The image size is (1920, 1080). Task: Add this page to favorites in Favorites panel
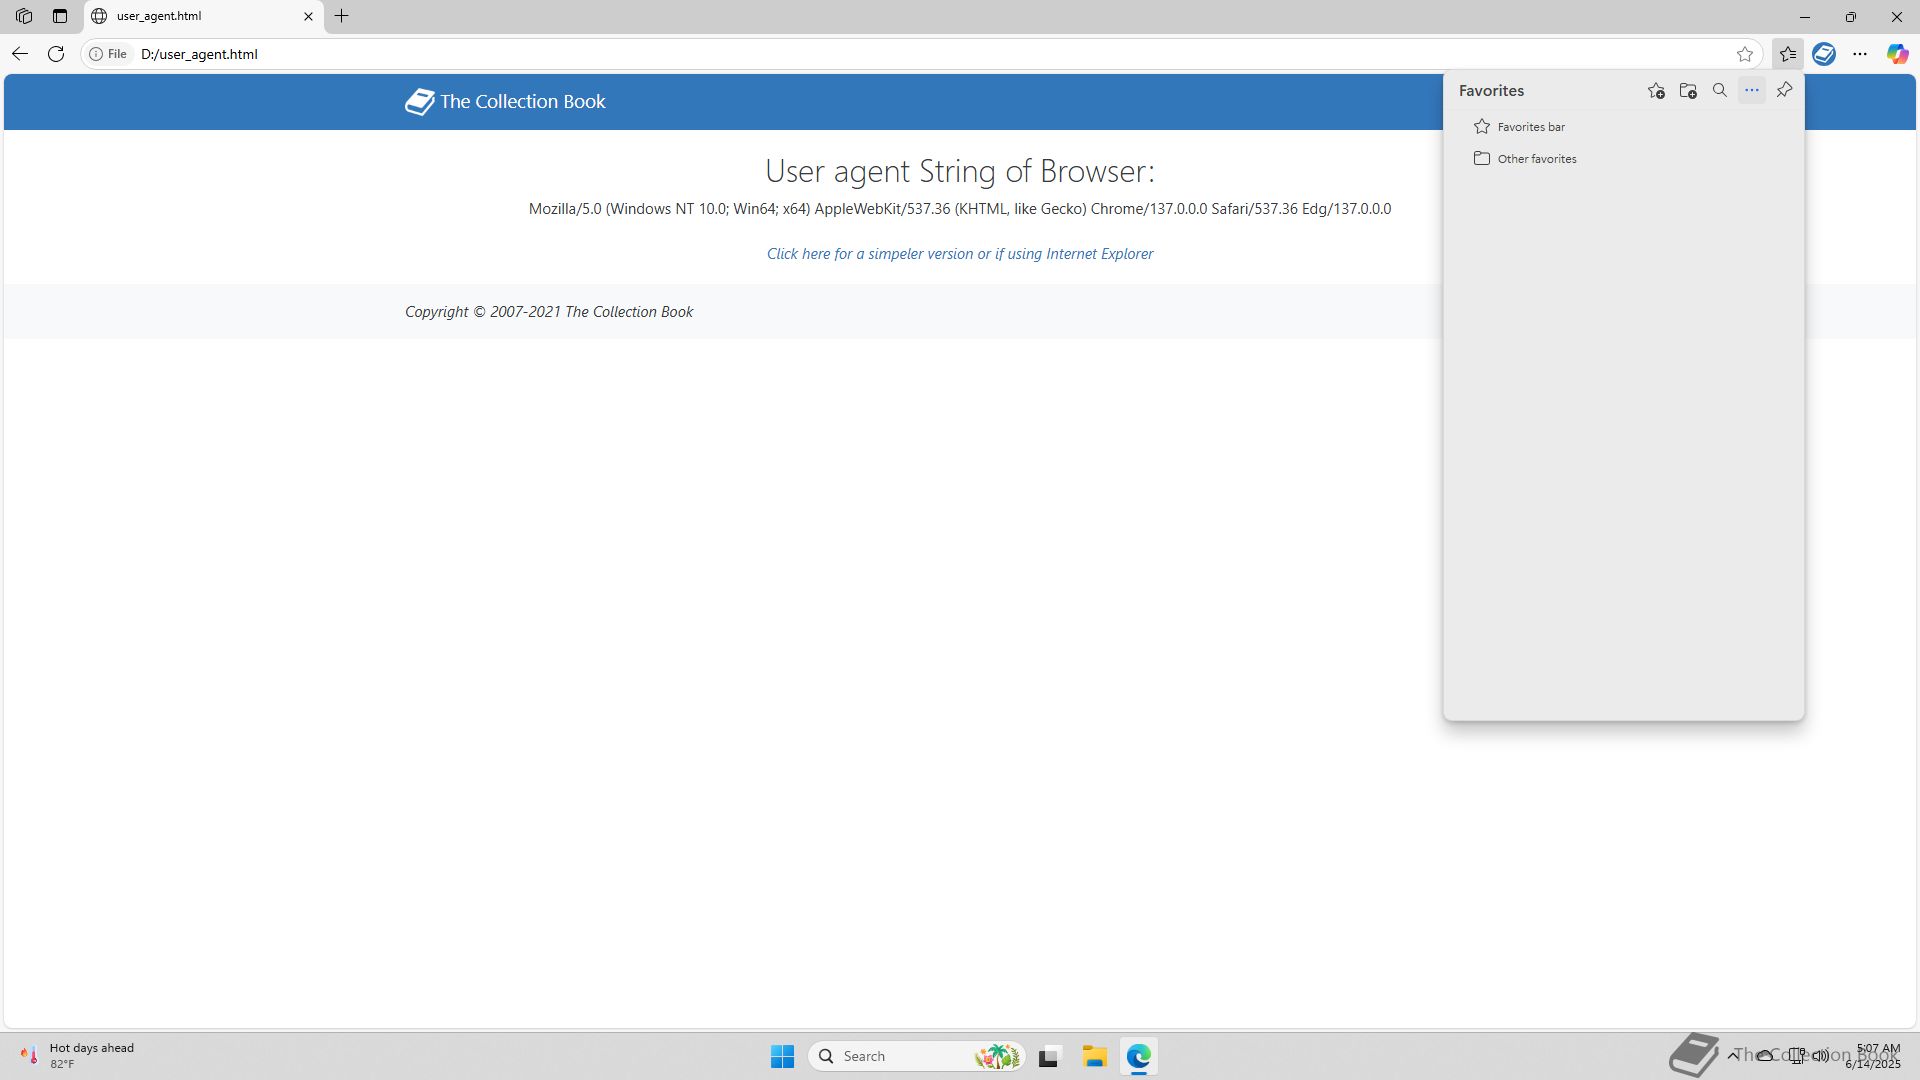(1656, 91)
